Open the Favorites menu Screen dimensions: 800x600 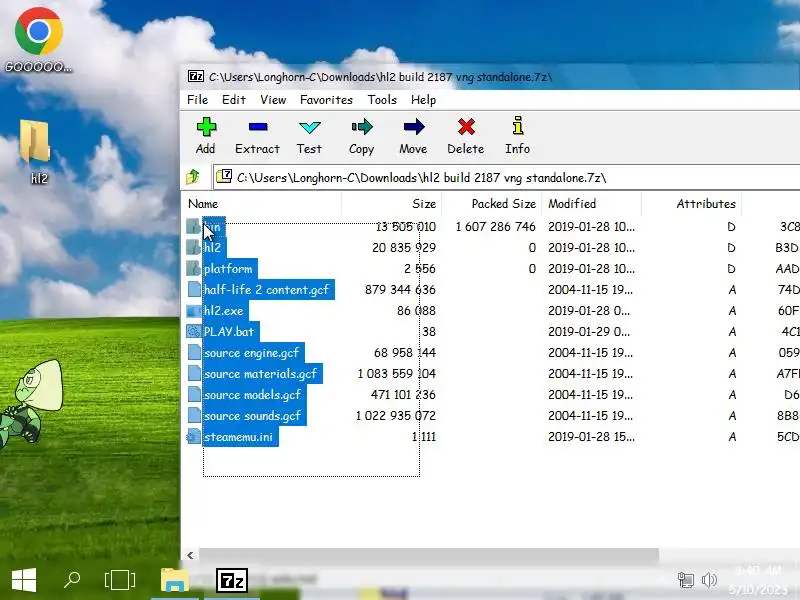coord(326,100)
